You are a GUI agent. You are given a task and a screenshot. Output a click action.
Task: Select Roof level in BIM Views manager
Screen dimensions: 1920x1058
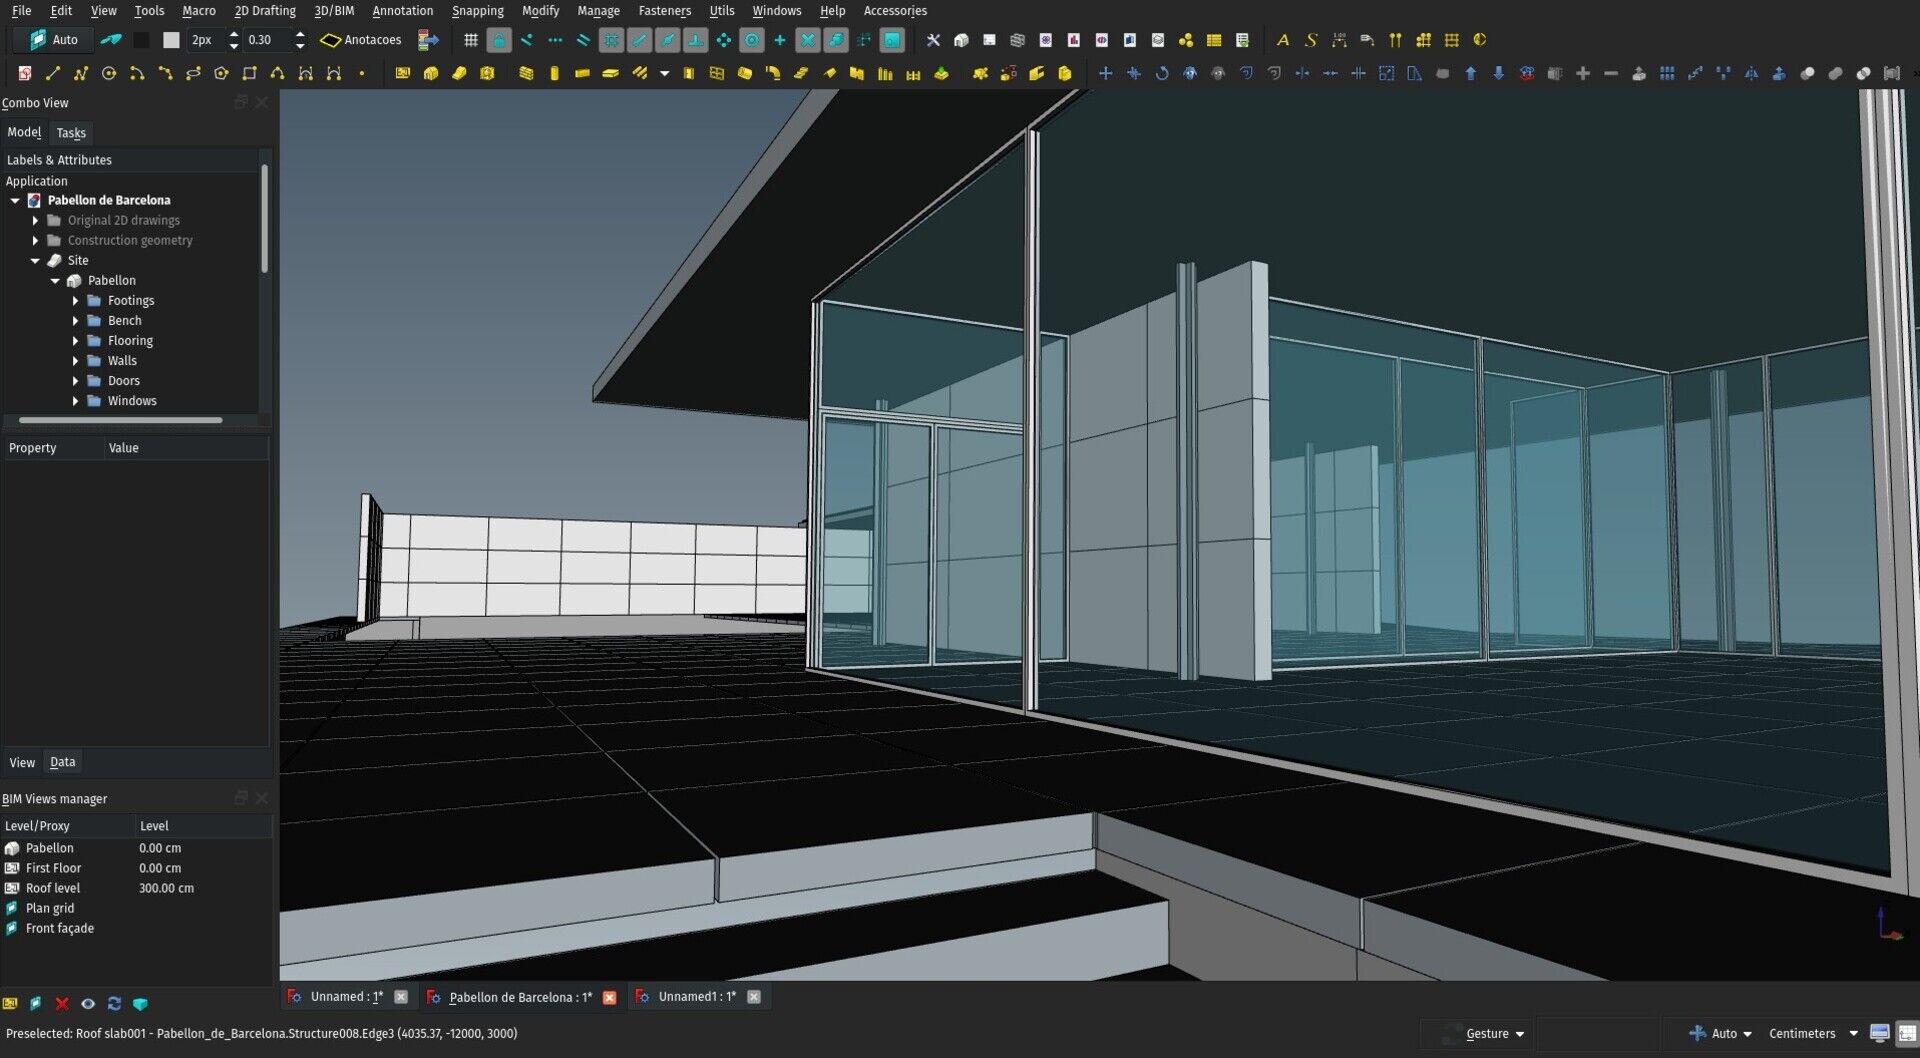[x=53, y=888]
